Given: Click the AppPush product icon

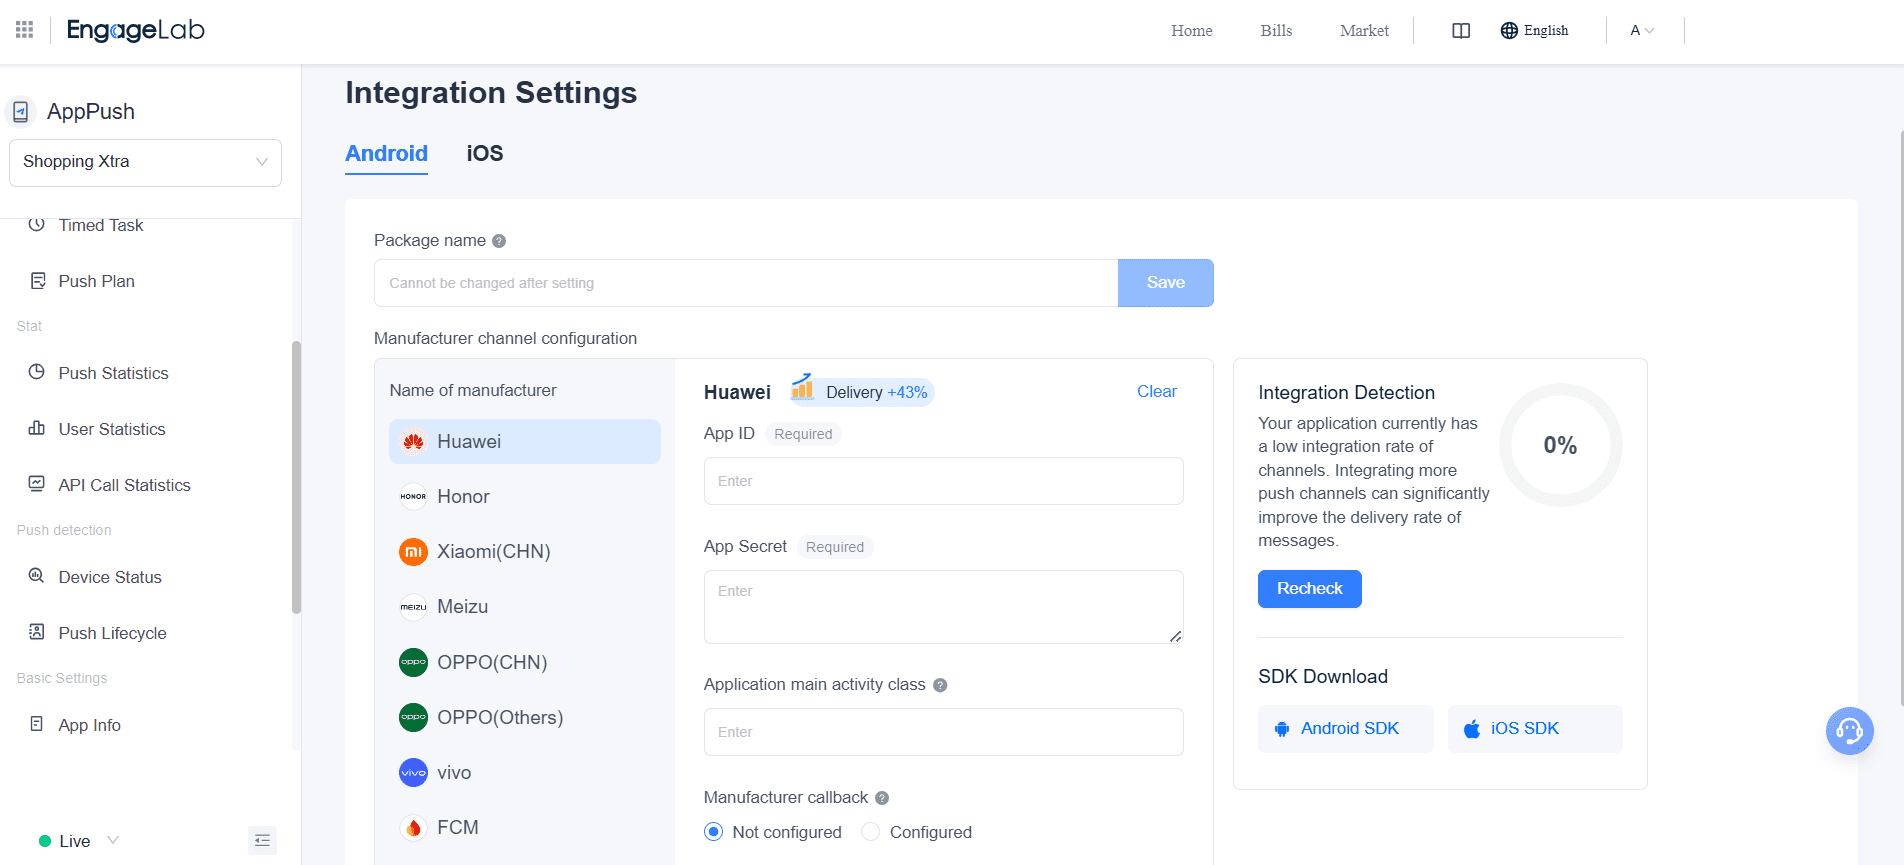Looking at the screenshot, I should click(x=21, y=112).
